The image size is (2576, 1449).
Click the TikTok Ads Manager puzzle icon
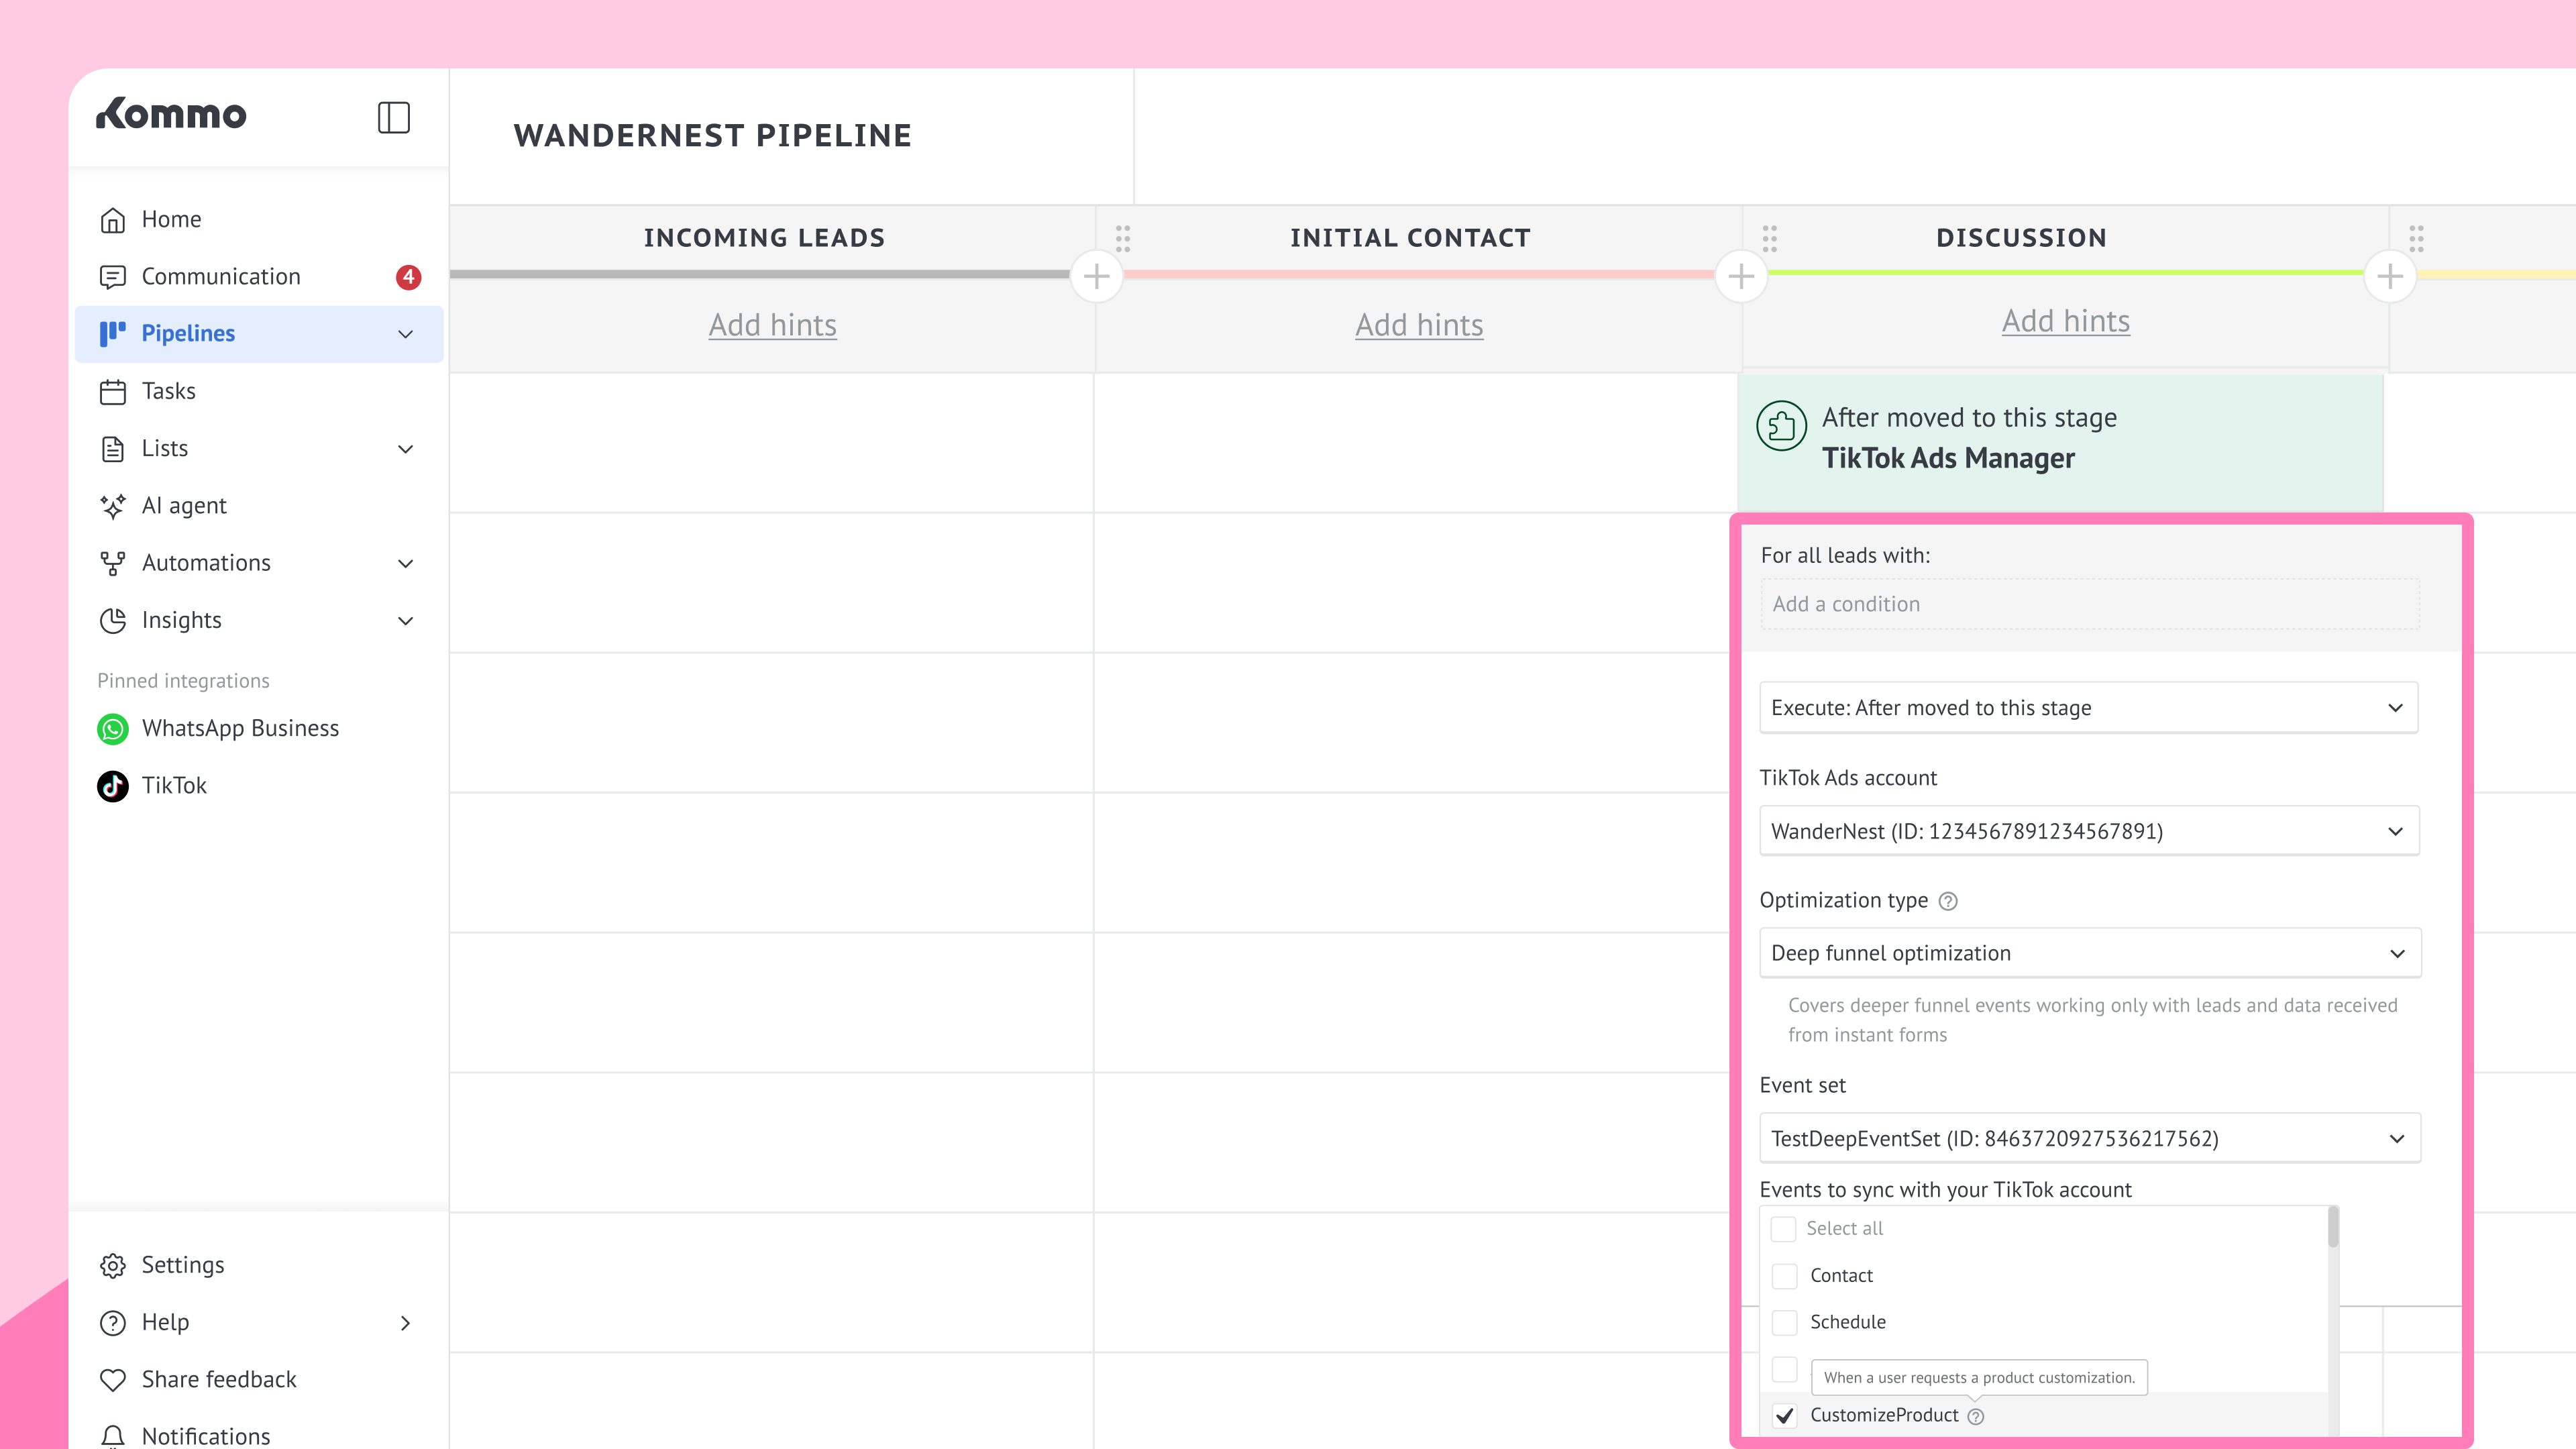point(1781,427)
